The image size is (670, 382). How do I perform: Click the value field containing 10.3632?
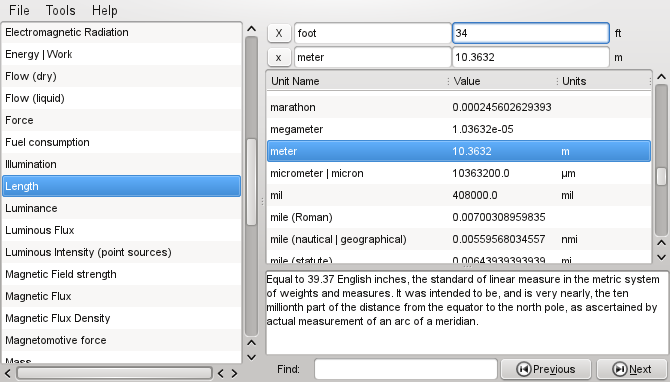(531, 57)
